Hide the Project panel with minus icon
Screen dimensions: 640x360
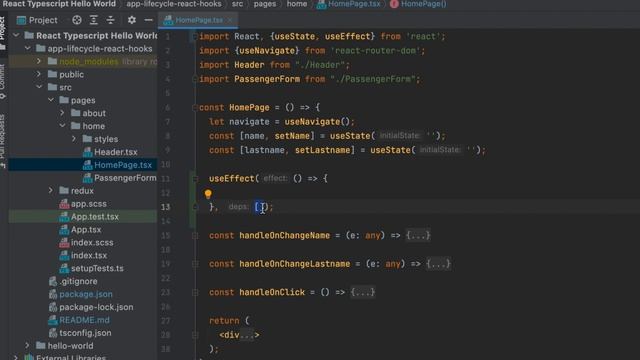tap(149, 20)
